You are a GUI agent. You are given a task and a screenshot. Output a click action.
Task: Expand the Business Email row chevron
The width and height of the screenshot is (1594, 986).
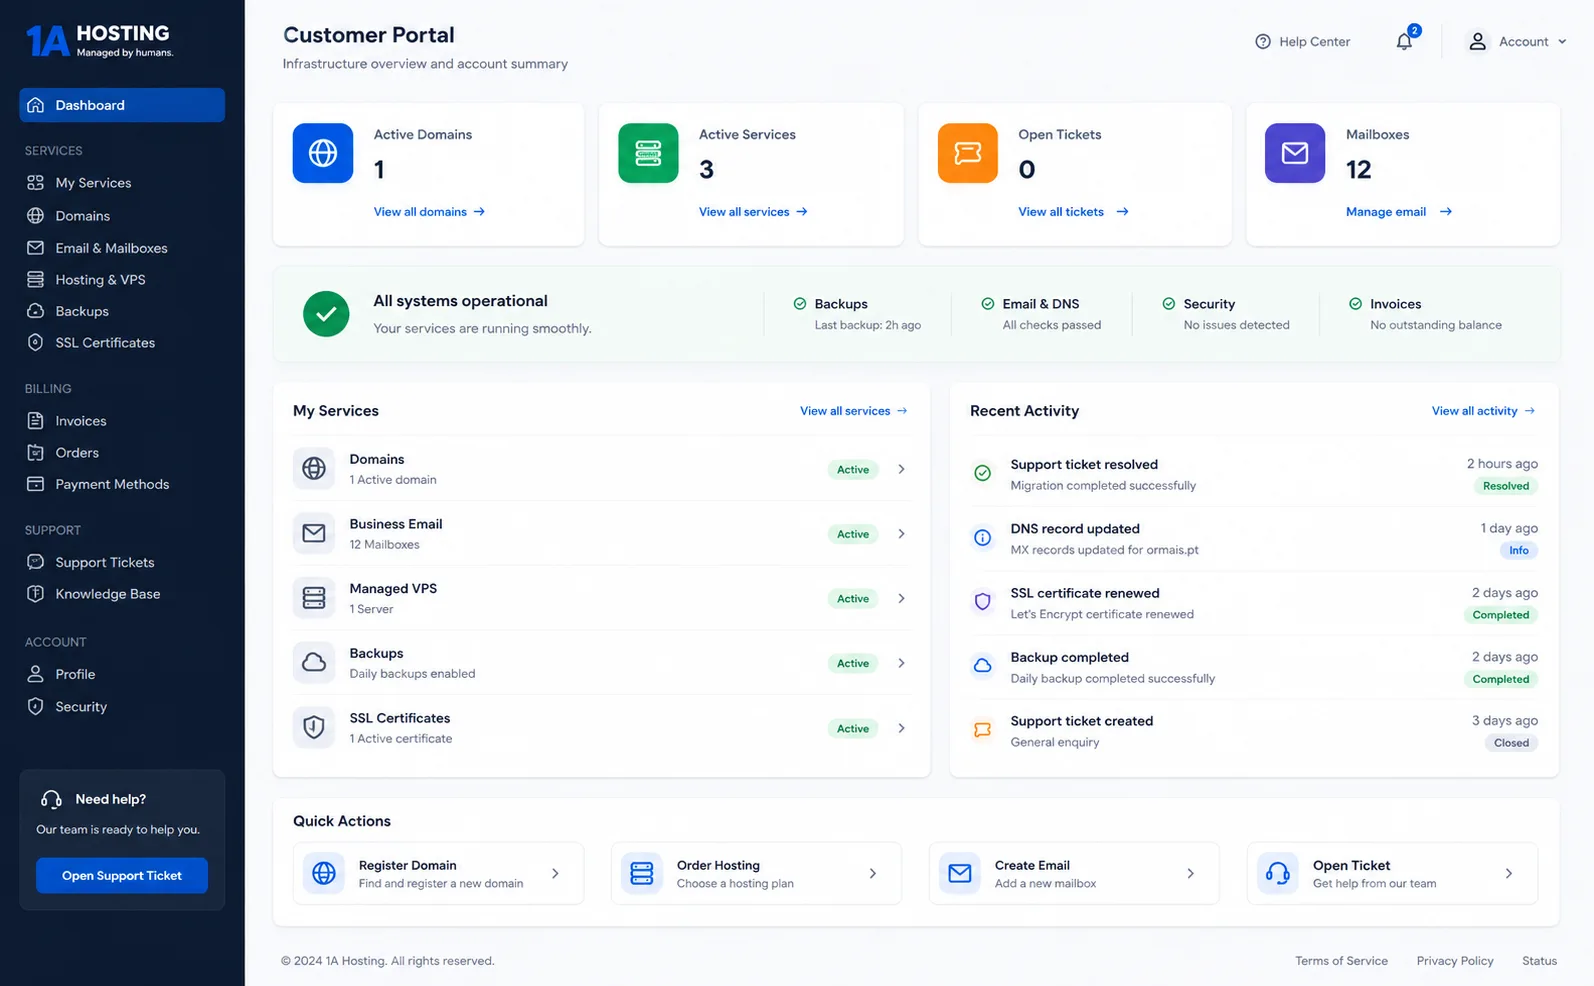coord(901,534)
